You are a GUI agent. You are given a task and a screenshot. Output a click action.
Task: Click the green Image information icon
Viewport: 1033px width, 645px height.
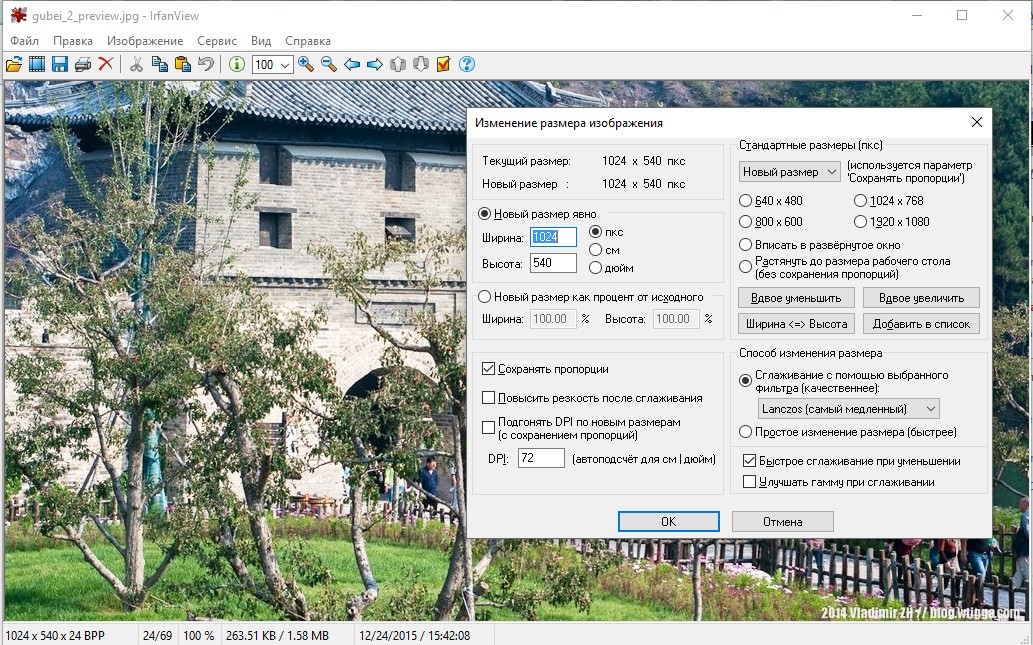(237, 64)
